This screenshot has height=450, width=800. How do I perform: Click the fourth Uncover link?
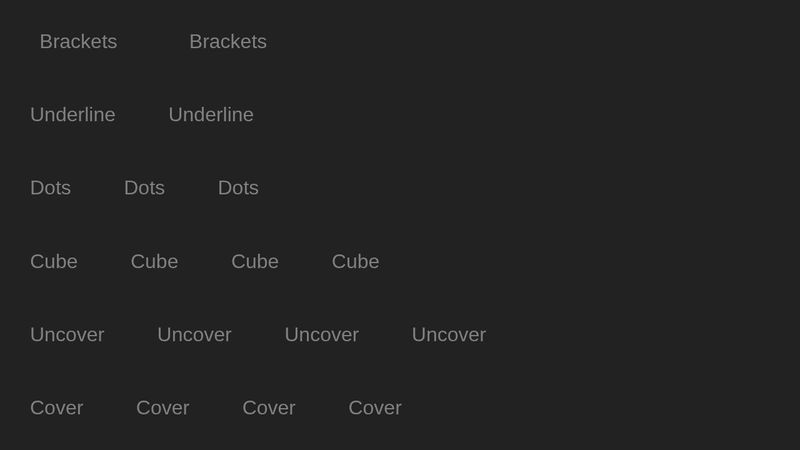[x=449, y=335]
